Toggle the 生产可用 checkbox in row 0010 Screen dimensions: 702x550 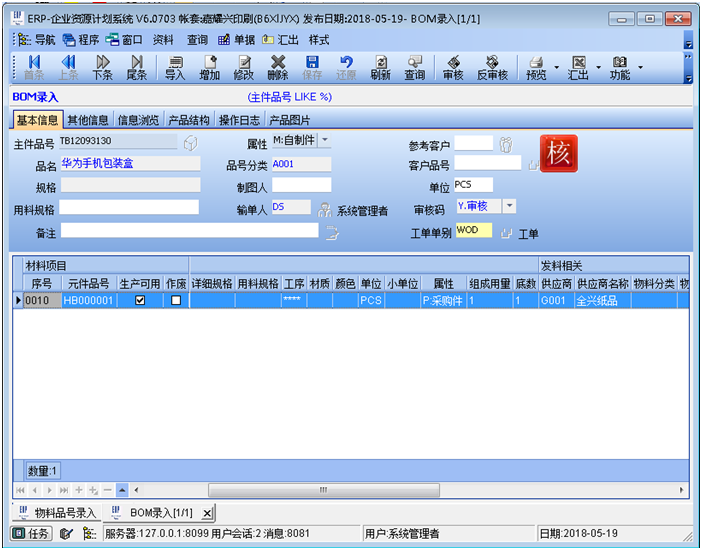click(x=140, y=300)
